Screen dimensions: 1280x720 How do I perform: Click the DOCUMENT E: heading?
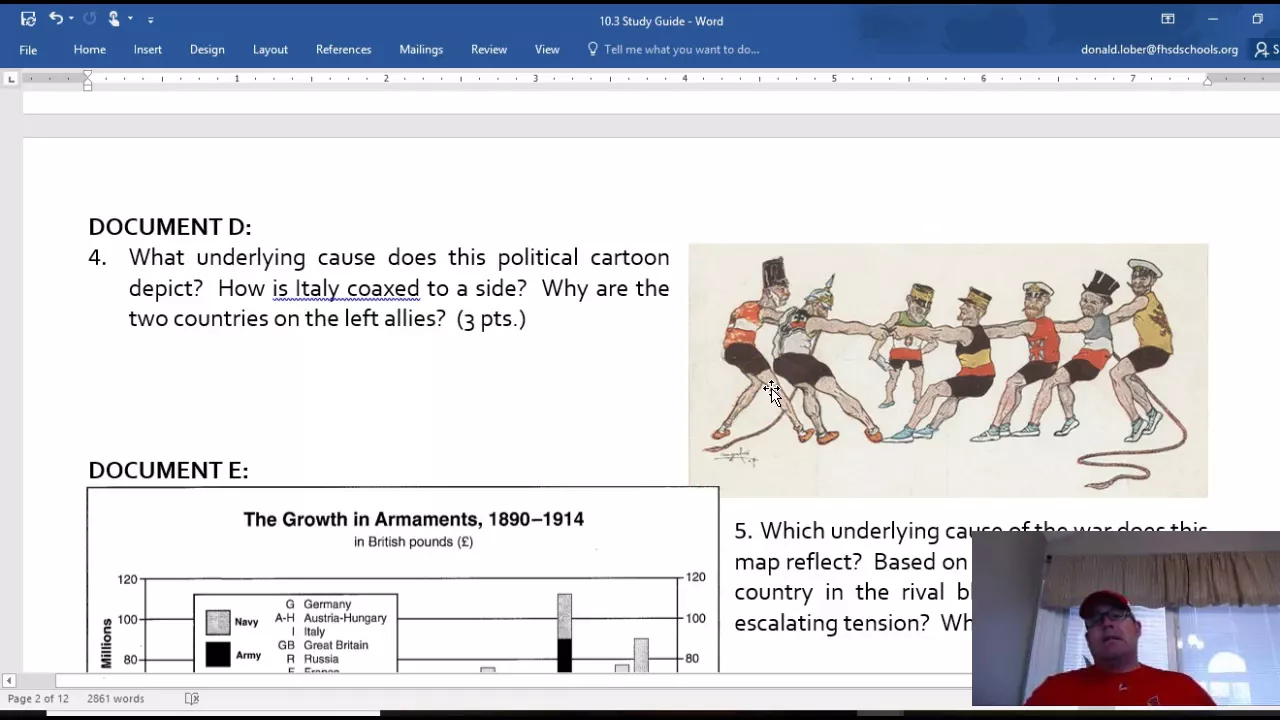[x=168, y=470]
